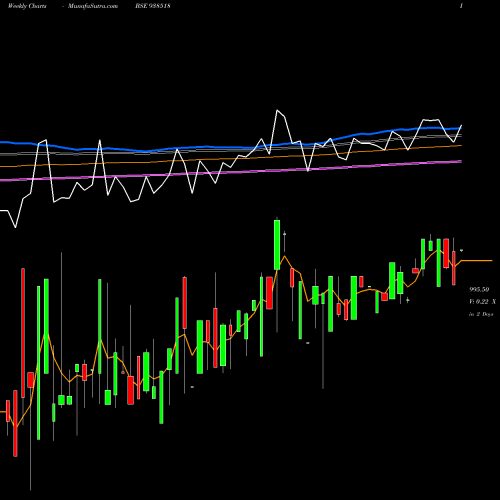Click the 'V: 0.22 N' volume text

click(482, 302)
